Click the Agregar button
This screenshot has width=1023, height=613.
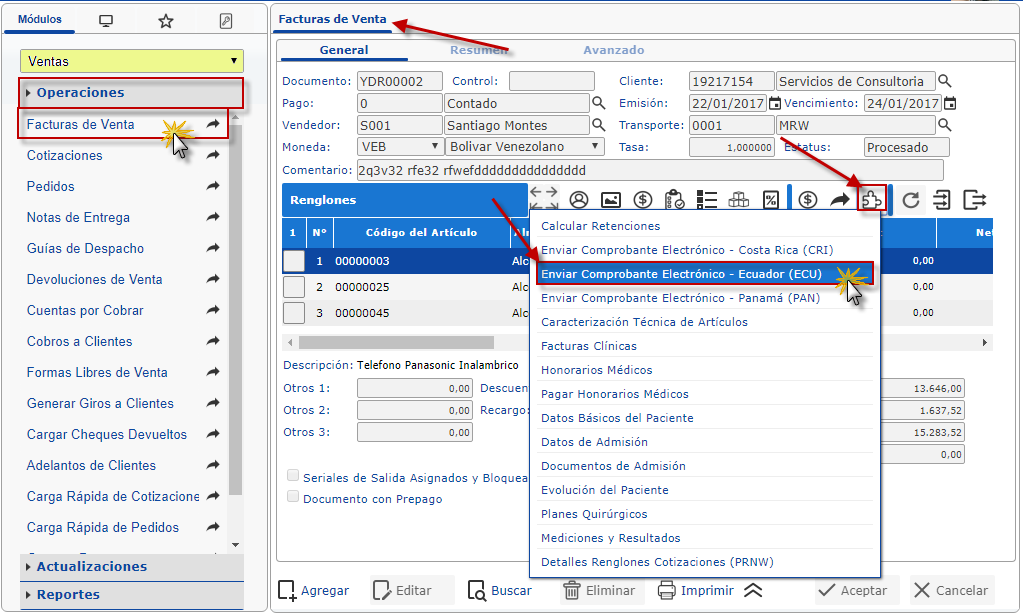(x=314, y=590)
